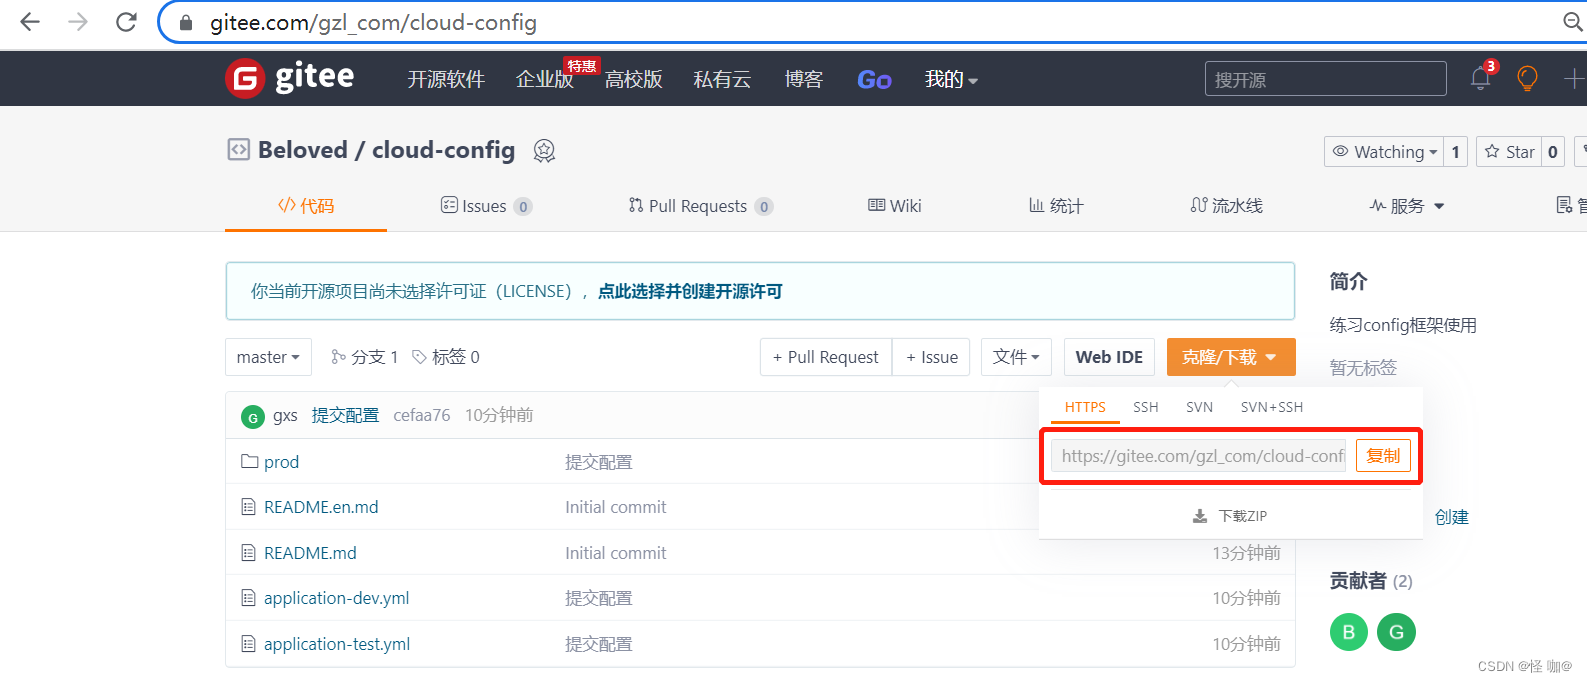
Task: Open the Wiki tab
Action: click(x=895, y=206)
